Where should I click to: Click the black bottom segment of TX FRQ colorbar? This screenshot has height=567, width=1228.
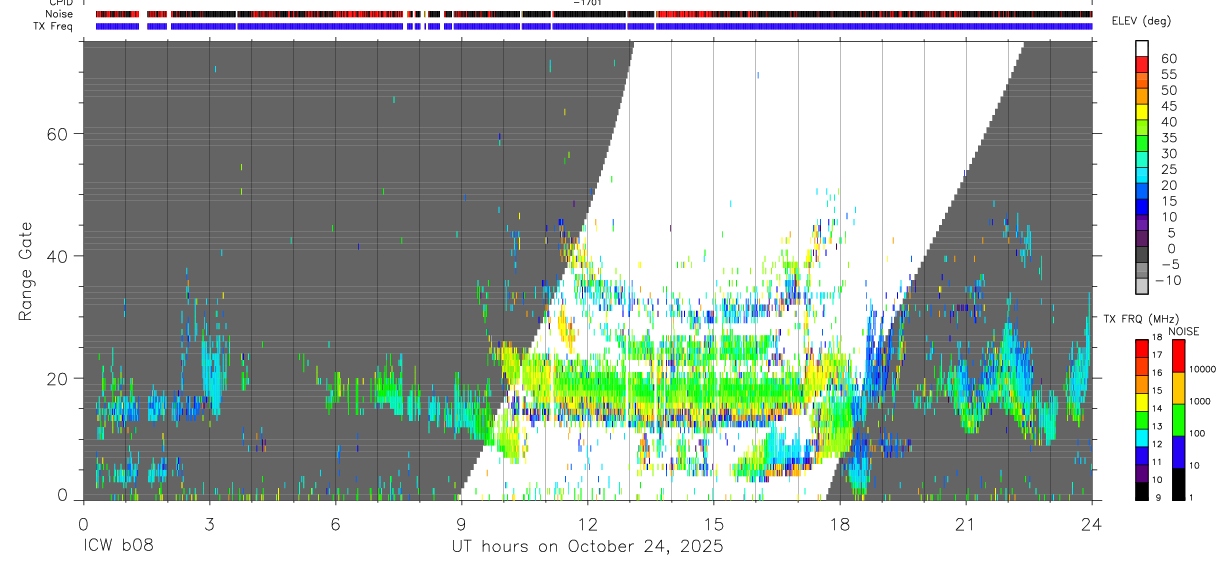[1141, 491]
